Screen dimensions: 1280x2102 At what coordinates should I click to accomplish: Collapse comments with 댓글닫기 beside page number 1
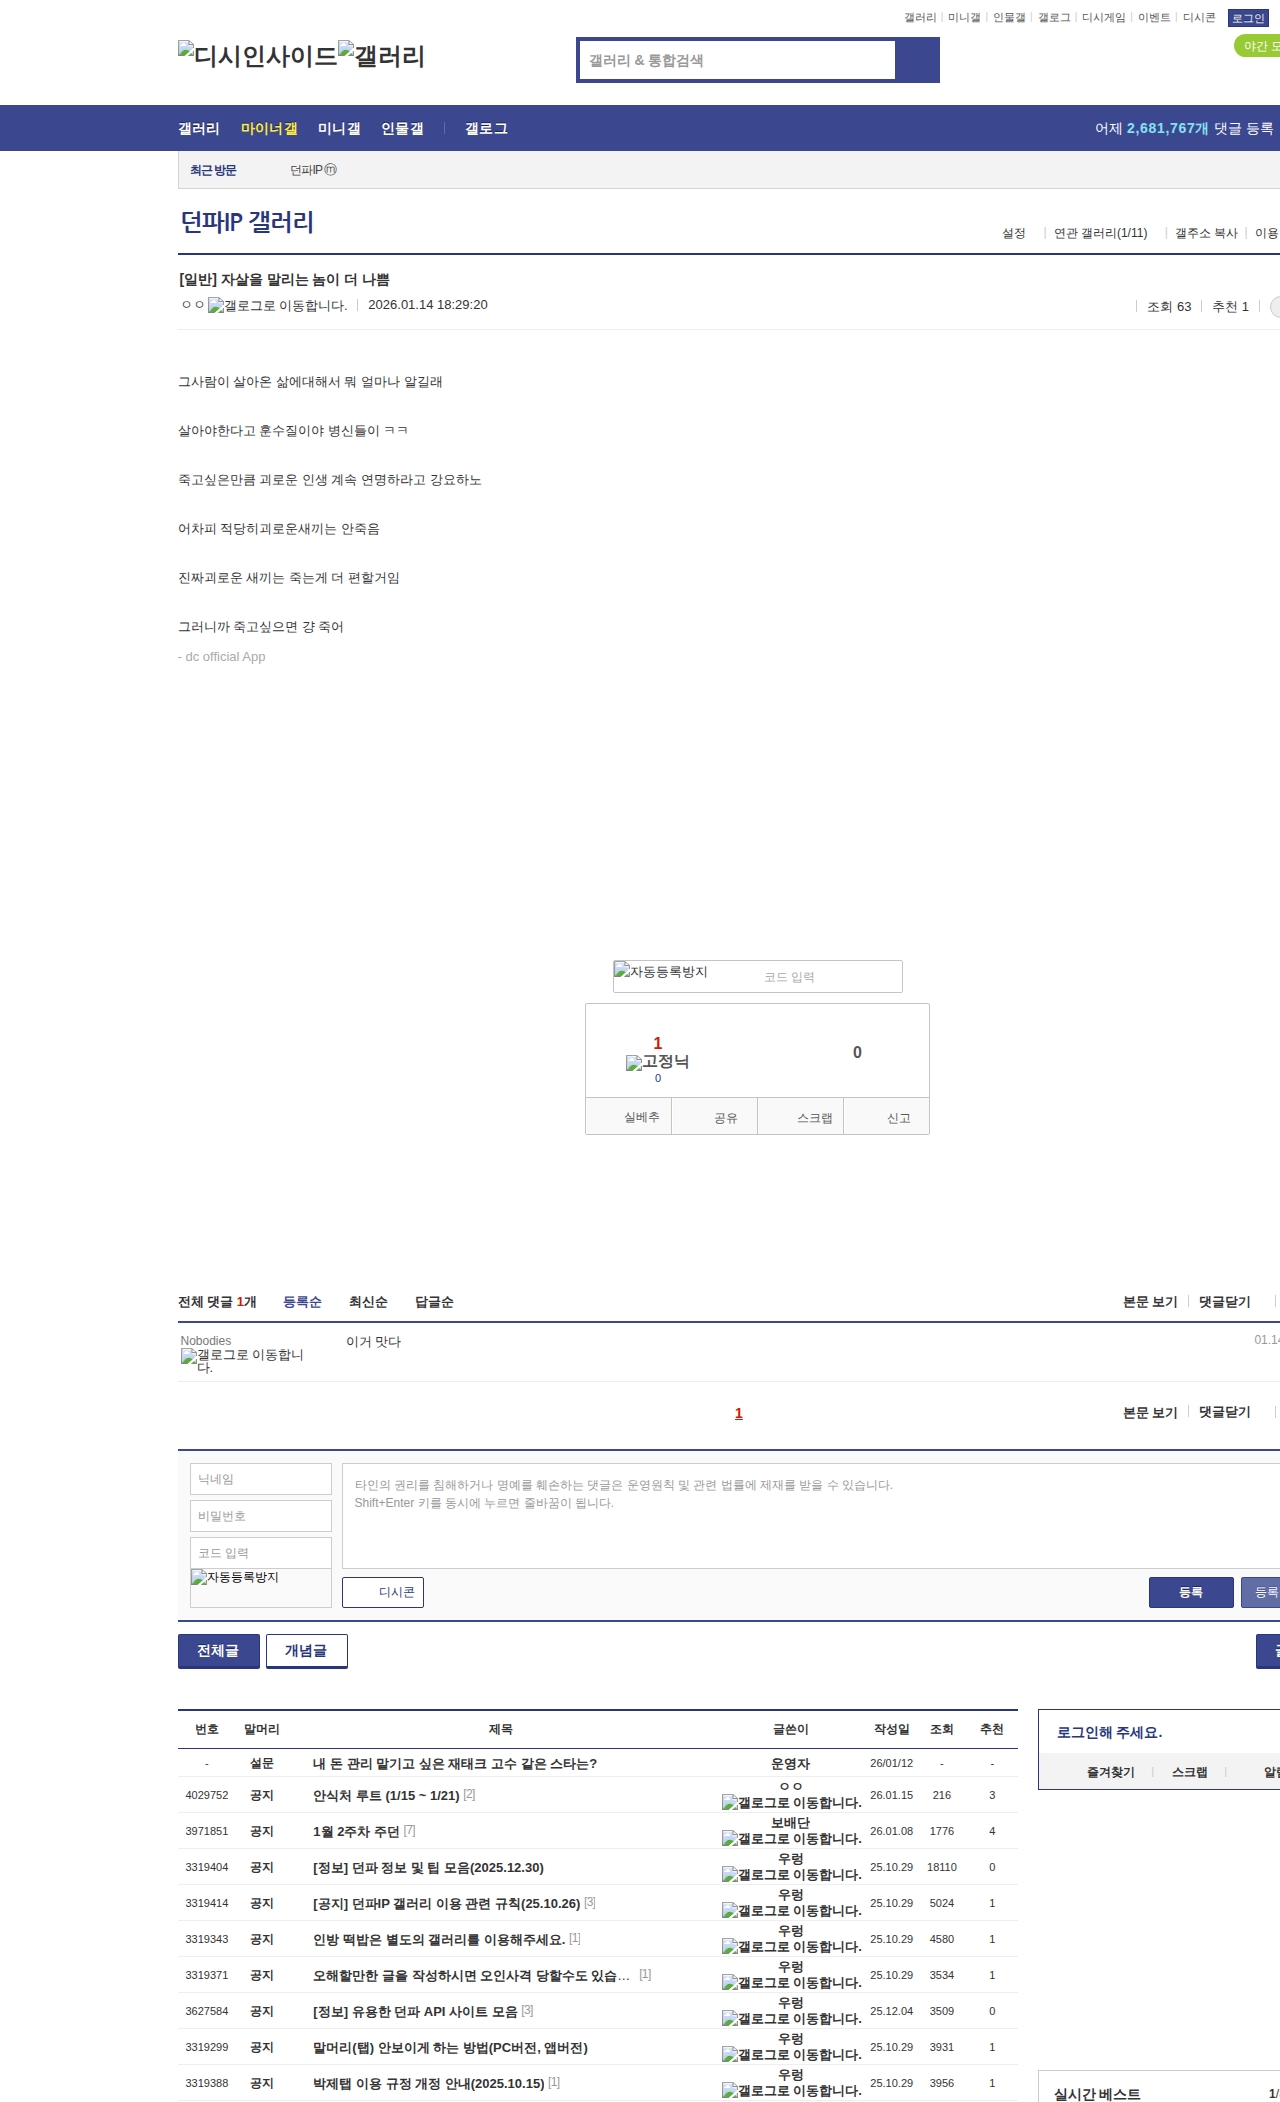click(x=1225, y=1412)
